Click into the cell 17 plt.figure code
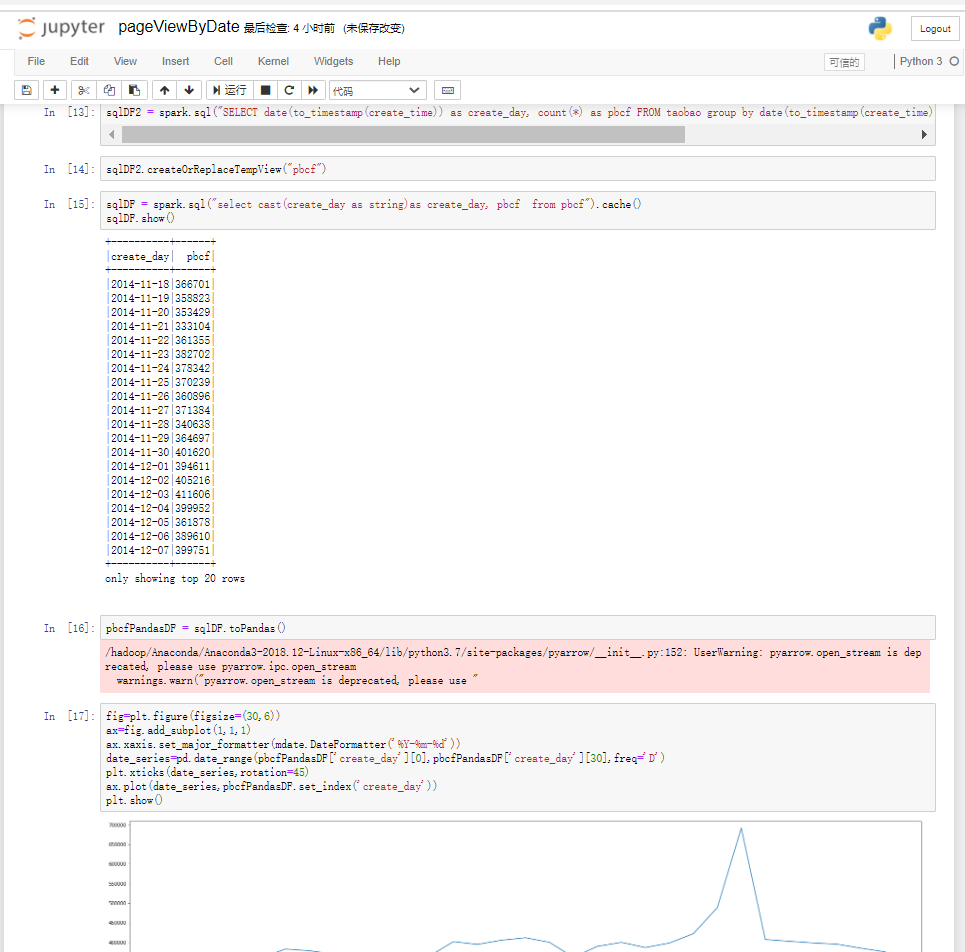 coord(518,758)
